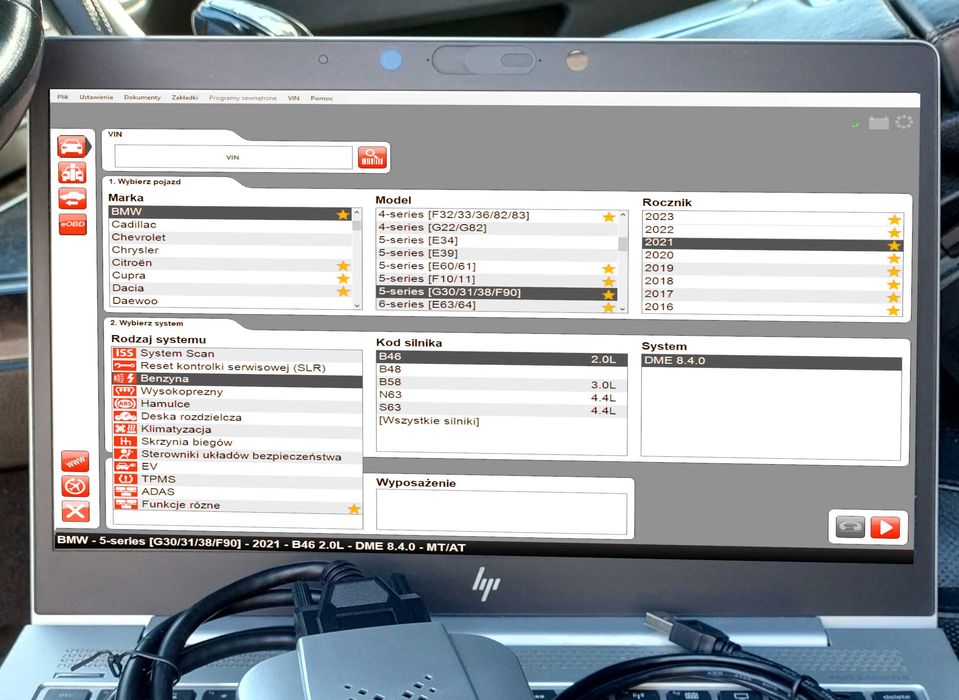Click the battery status icon
This screenshot has width=959, height=700.
879,123
